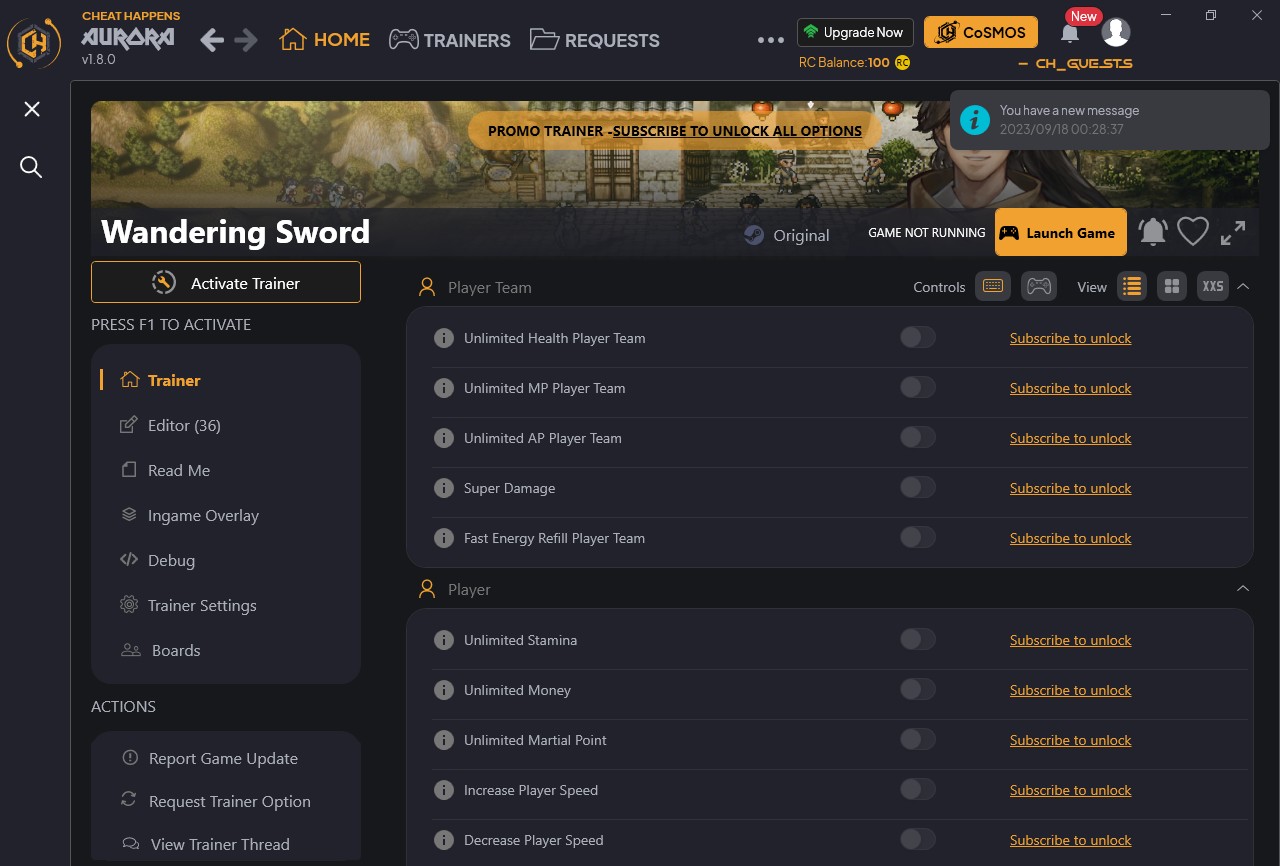Go back with the left arrow
The height and width of the screenshot is (866, 1280).
212,40
